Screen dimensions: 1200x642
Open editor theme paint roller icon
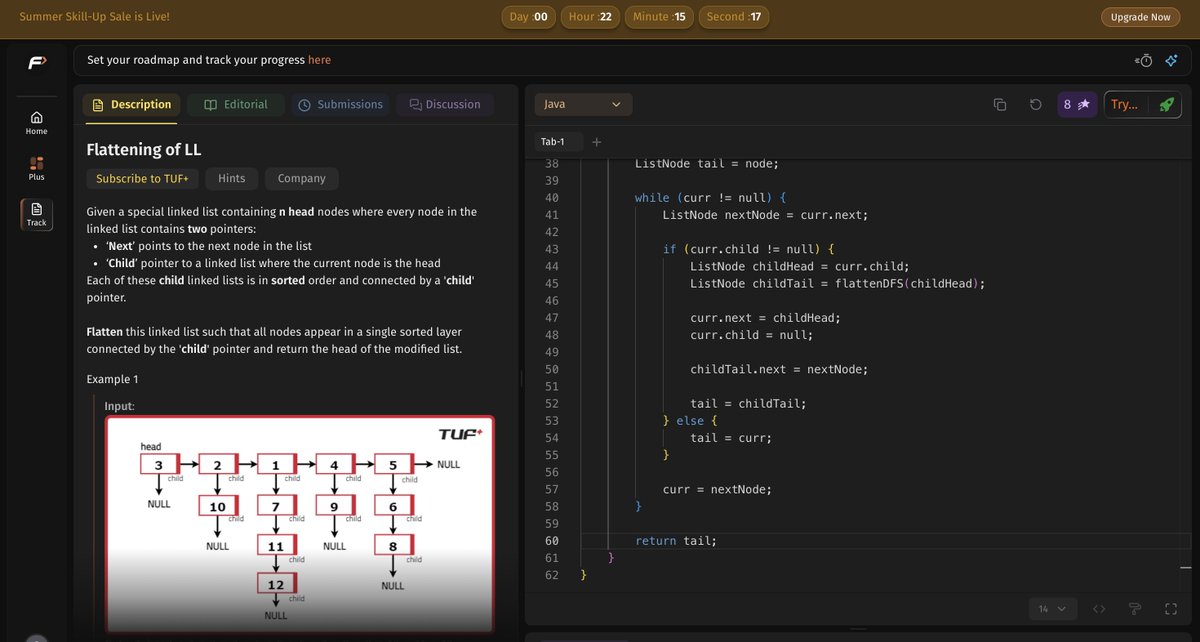[x=1135, y=608]
